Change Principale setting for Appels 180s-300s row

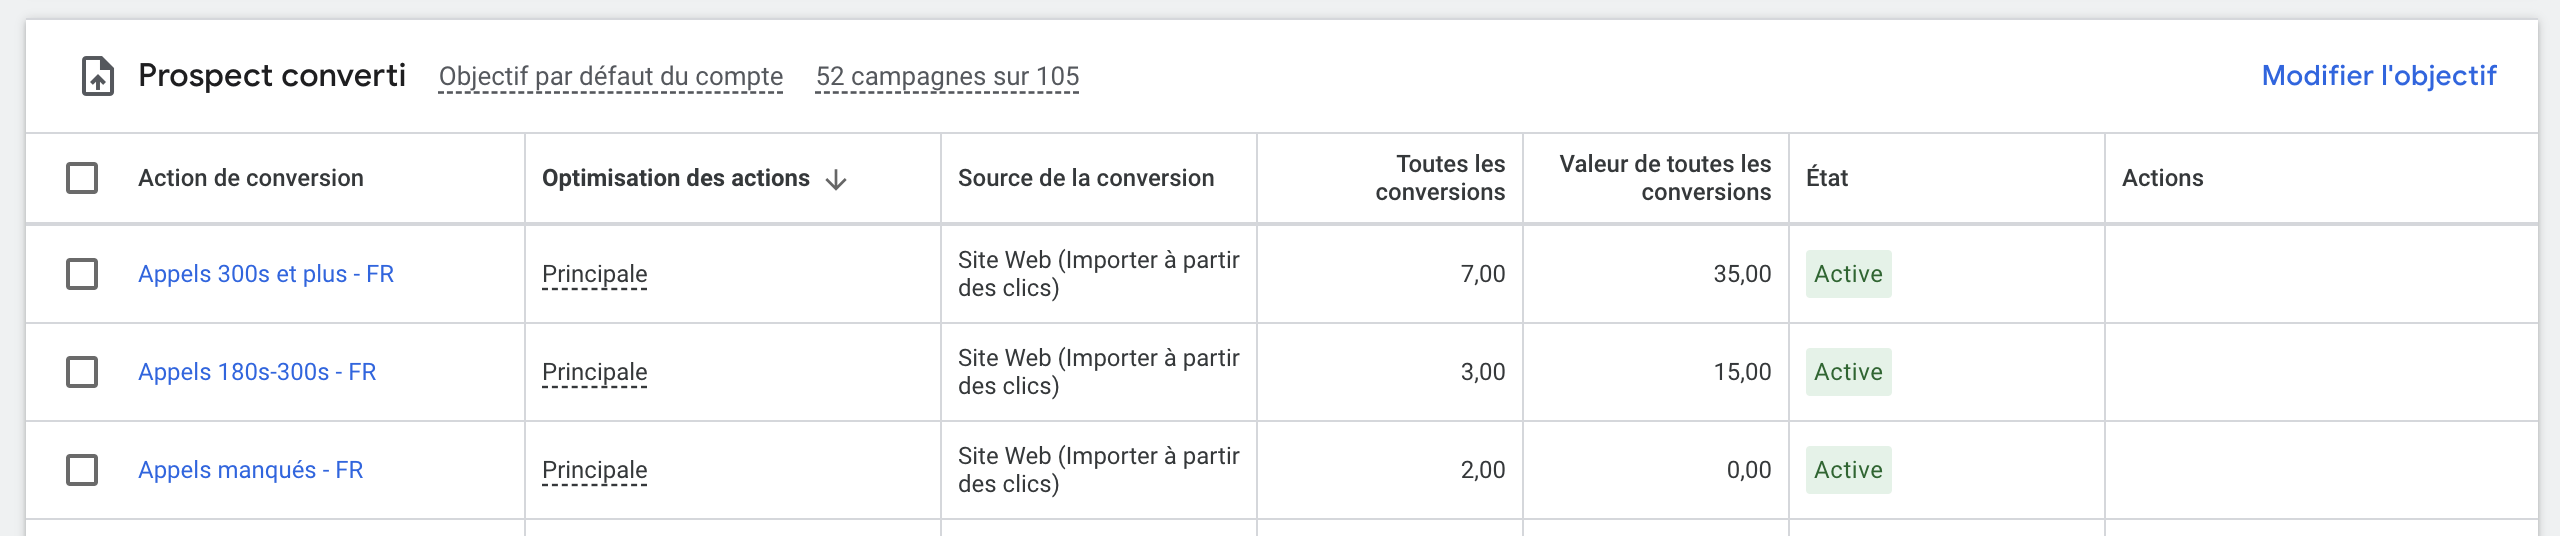(x=595, y=373)
